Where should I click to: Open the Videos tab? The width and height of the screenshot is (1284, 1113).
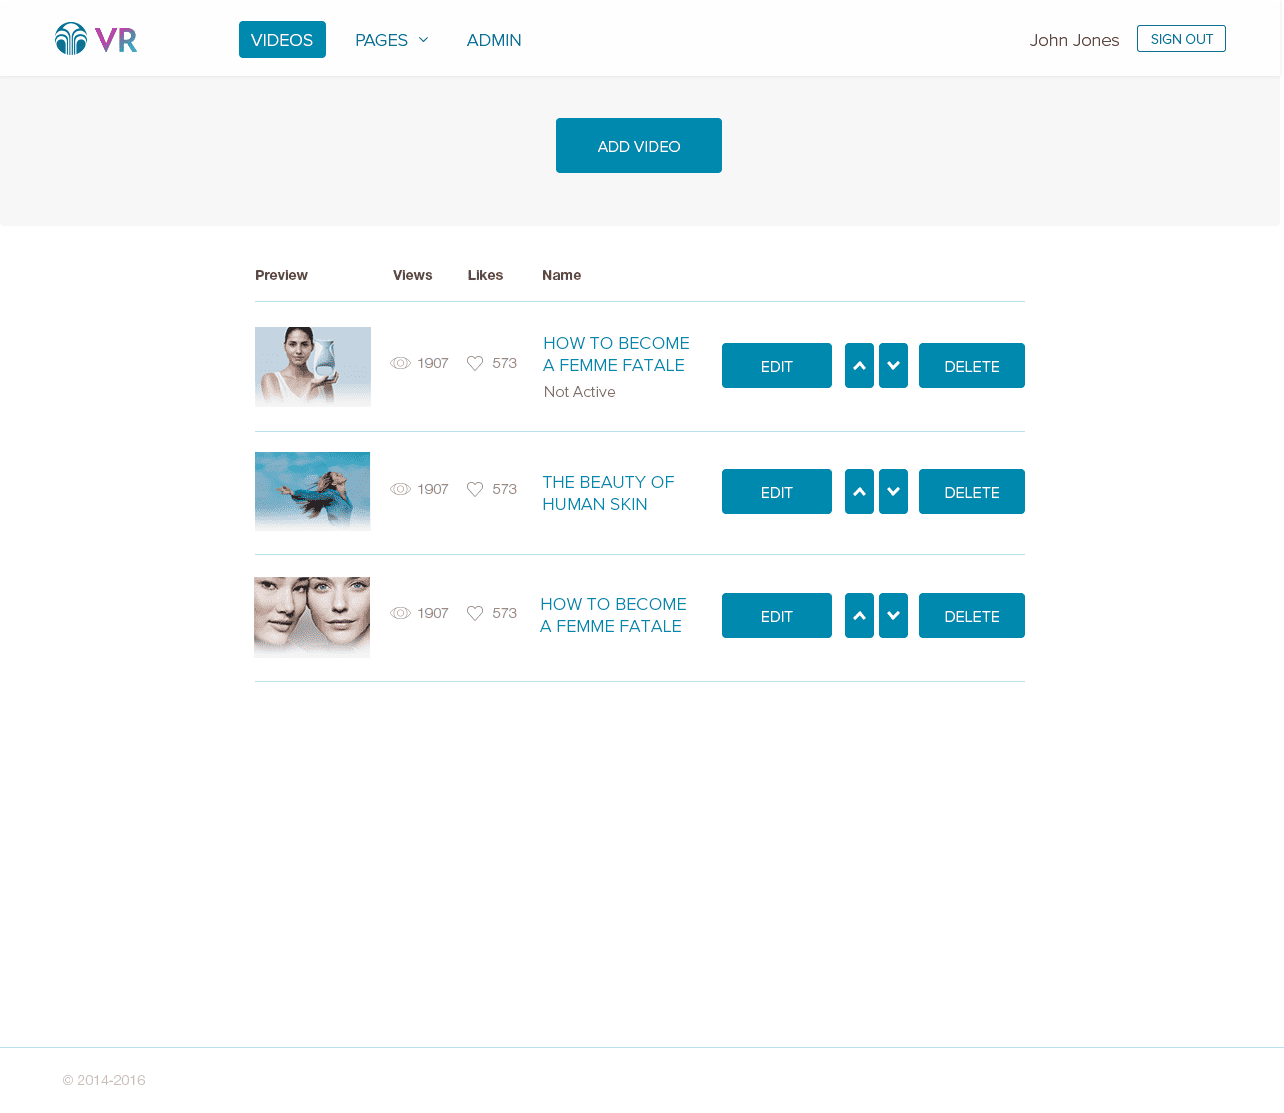click(x=282, y=40)
